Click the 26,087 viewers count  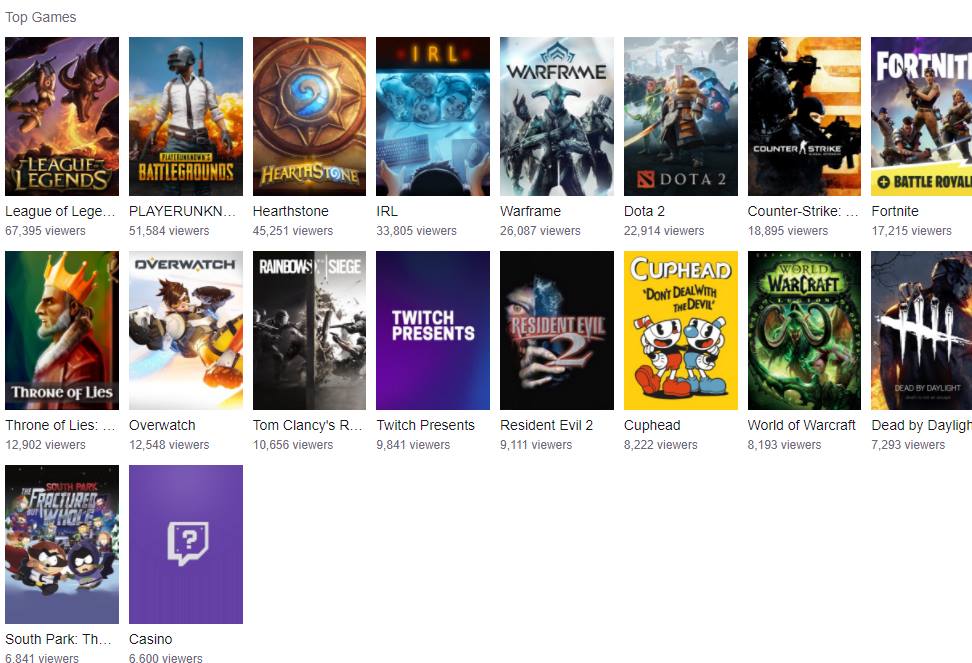[541, 231]
